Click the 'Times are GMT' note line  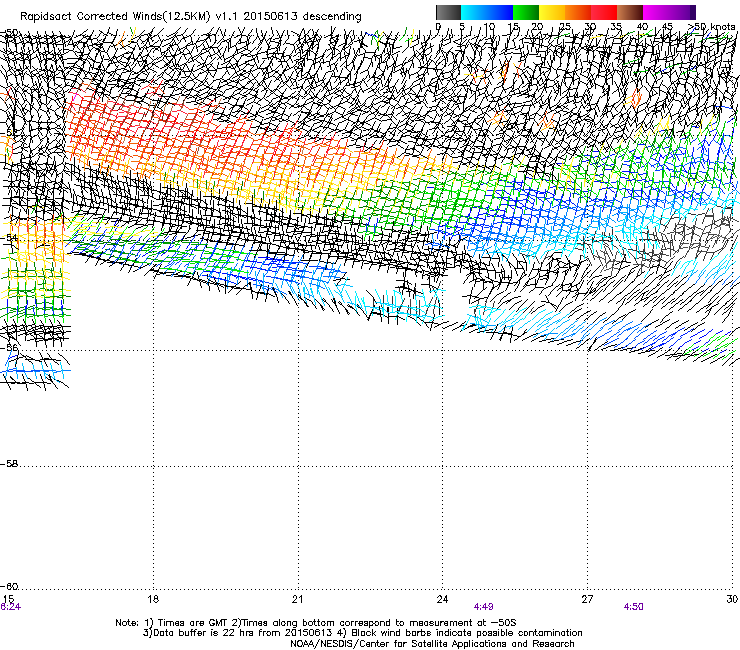coord(315,623)
